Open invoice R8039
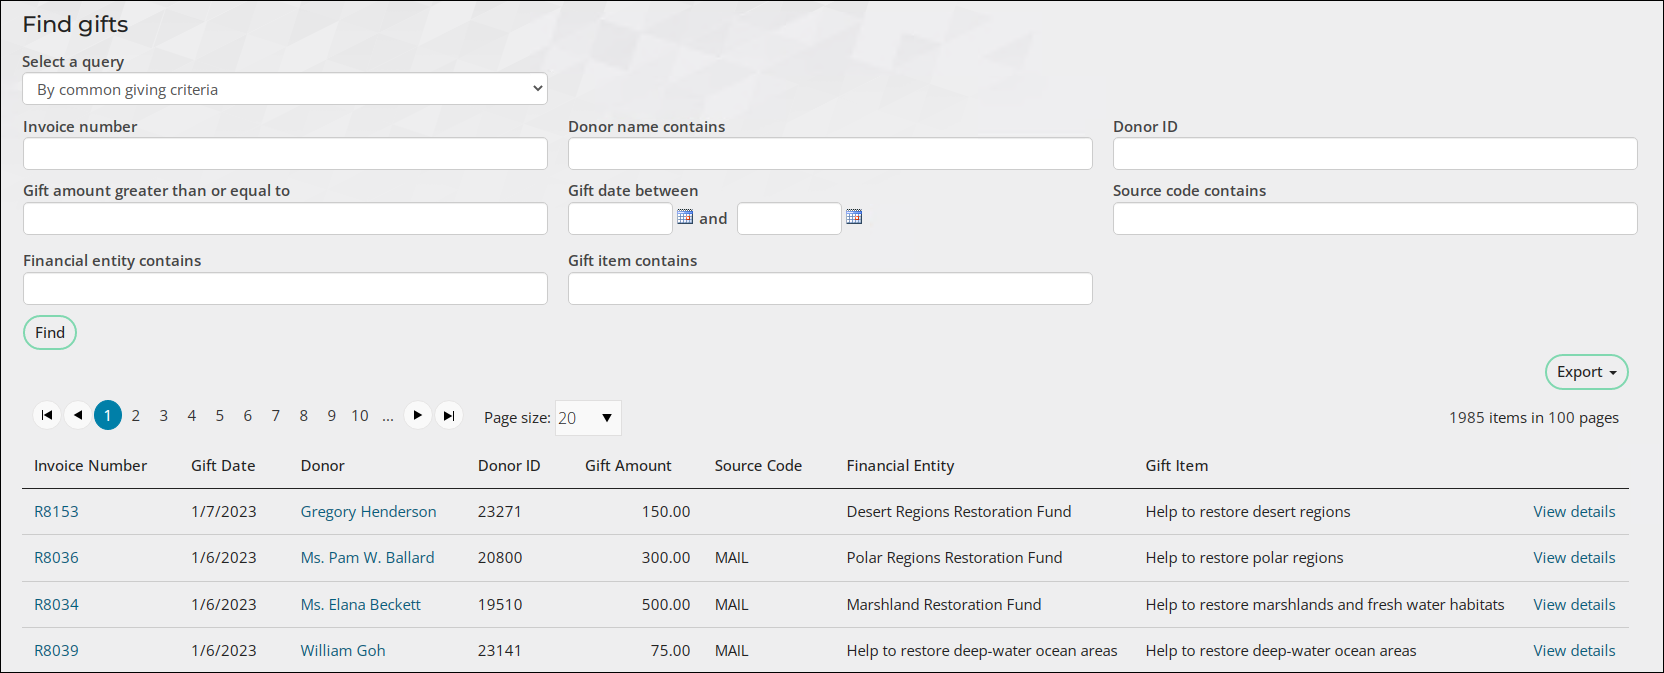Viewport: 1664px width, 673px height. tap(56, 651)
